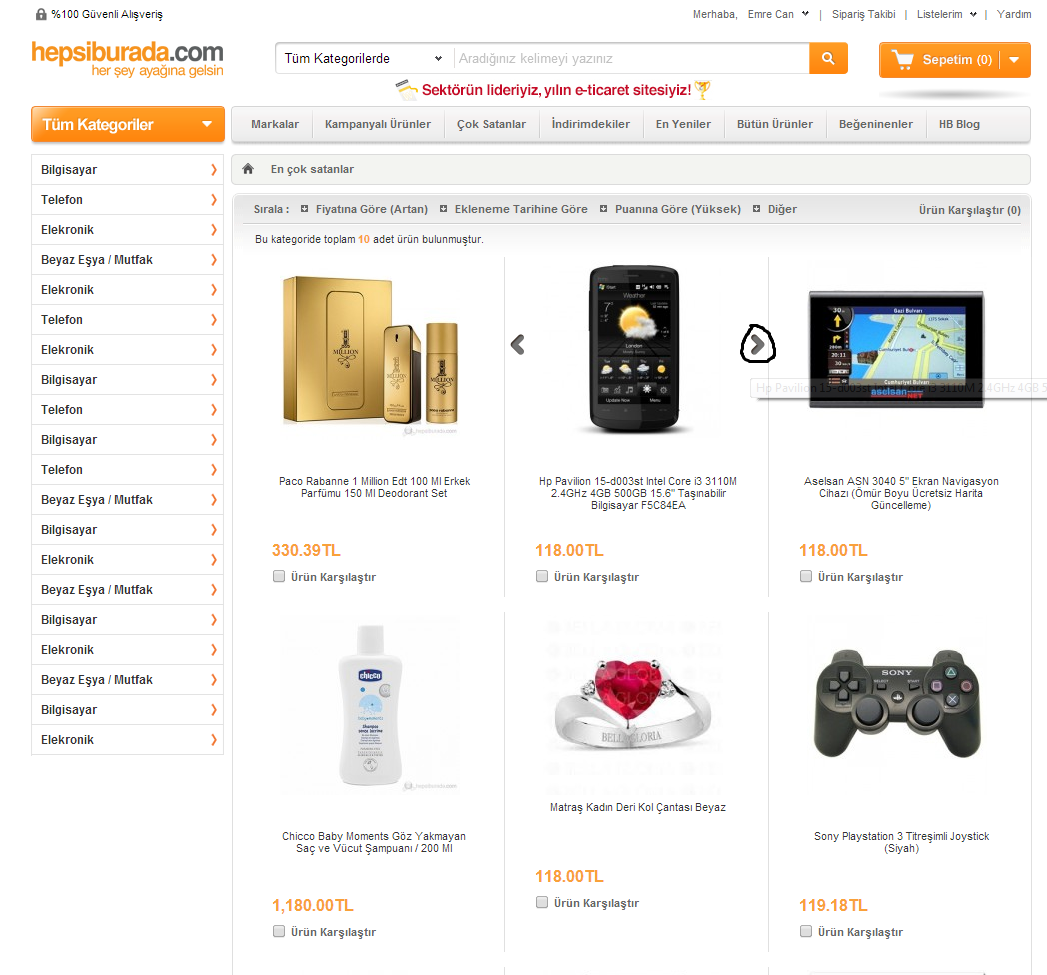Click the shopping cart icon
Image resolution: width=1047 pixels, height=975 pixels.
(903, 60)
